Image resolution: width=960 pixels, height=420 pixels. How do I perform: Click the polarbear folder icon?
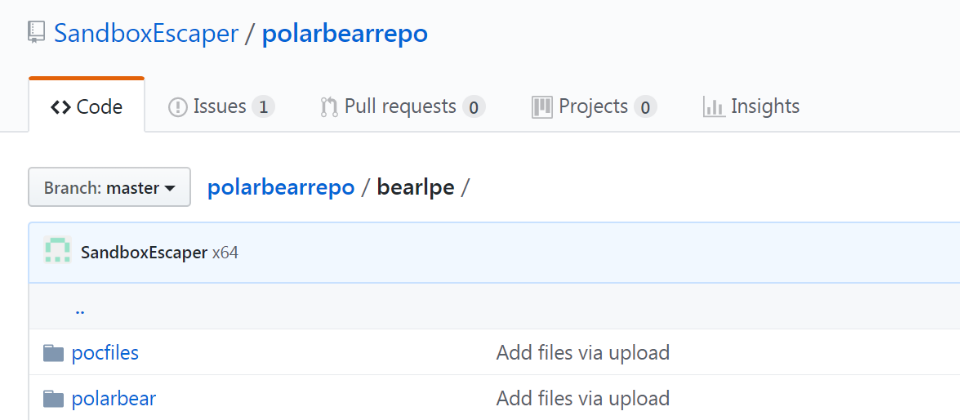pos(54,399)
